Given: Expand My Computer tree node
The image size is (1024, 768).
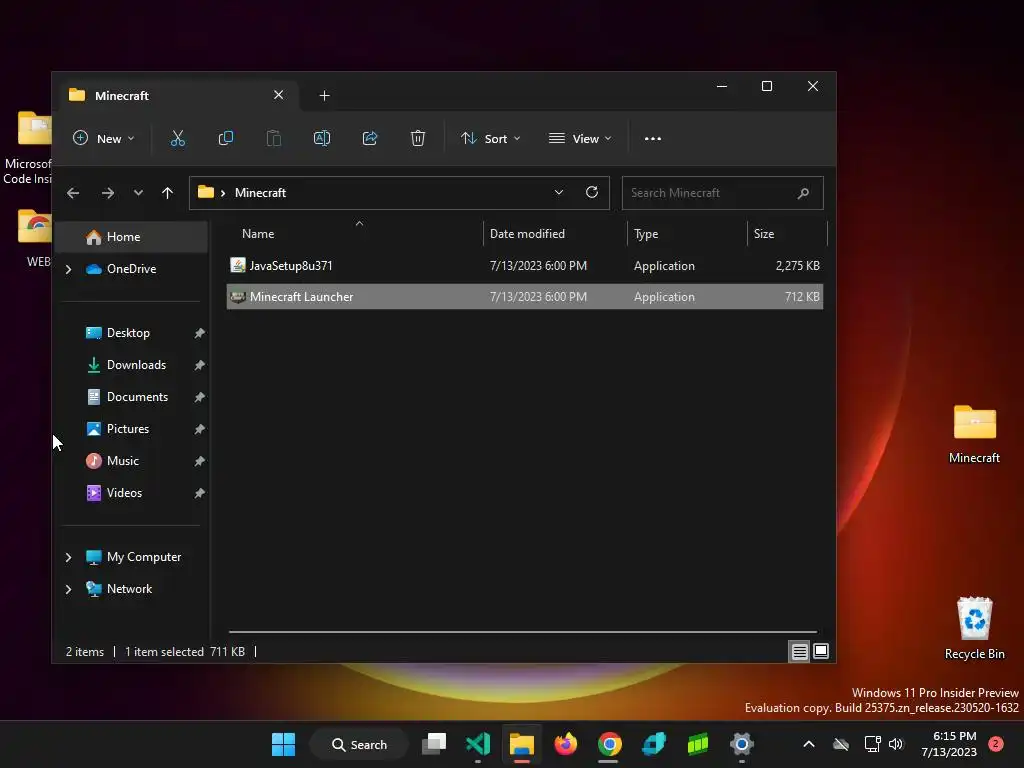Looking at the screenshot, I should tap(69, 557).
